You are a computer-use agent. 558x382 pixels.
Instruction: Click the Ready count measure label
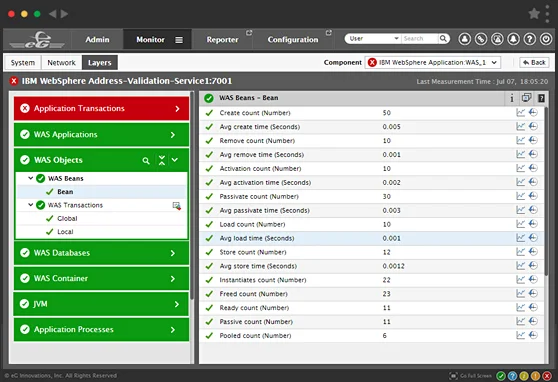(254, 308)
